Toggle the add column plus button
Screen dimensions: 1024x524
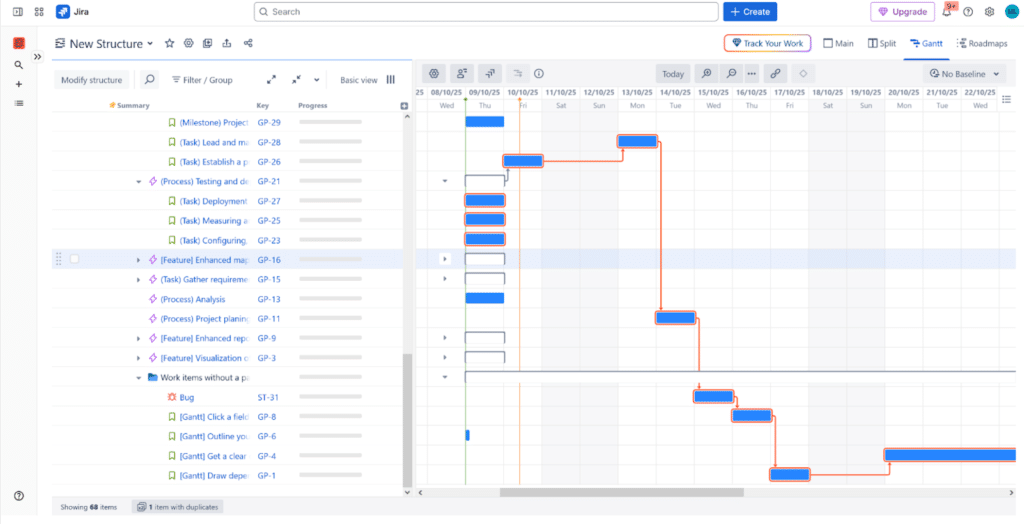coord(404,106)
